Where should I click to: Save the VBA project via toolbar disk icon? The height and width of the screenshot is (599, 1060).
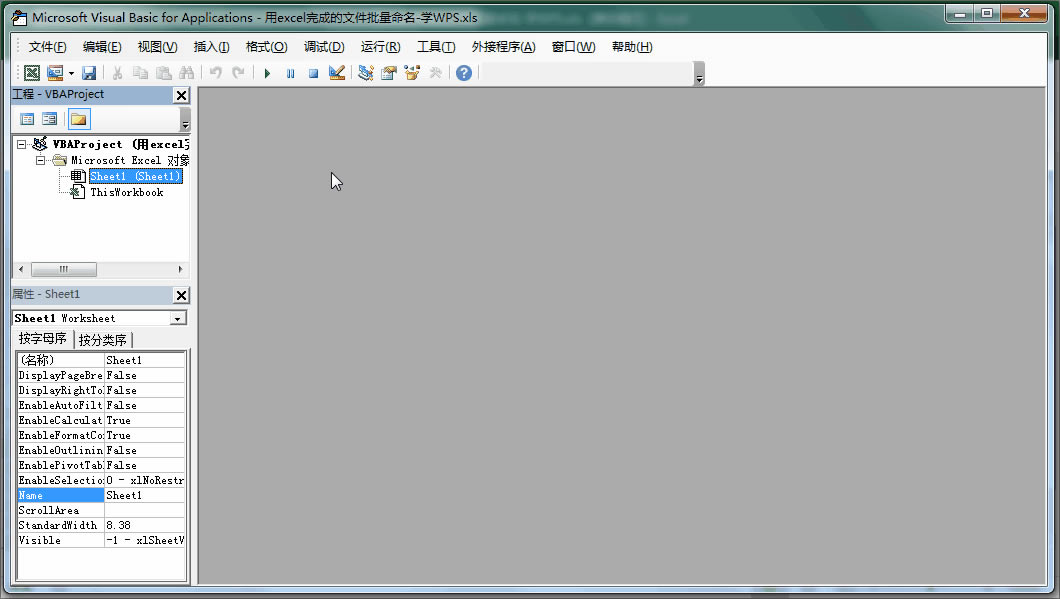pyautogui.click(x=88, y=72)
